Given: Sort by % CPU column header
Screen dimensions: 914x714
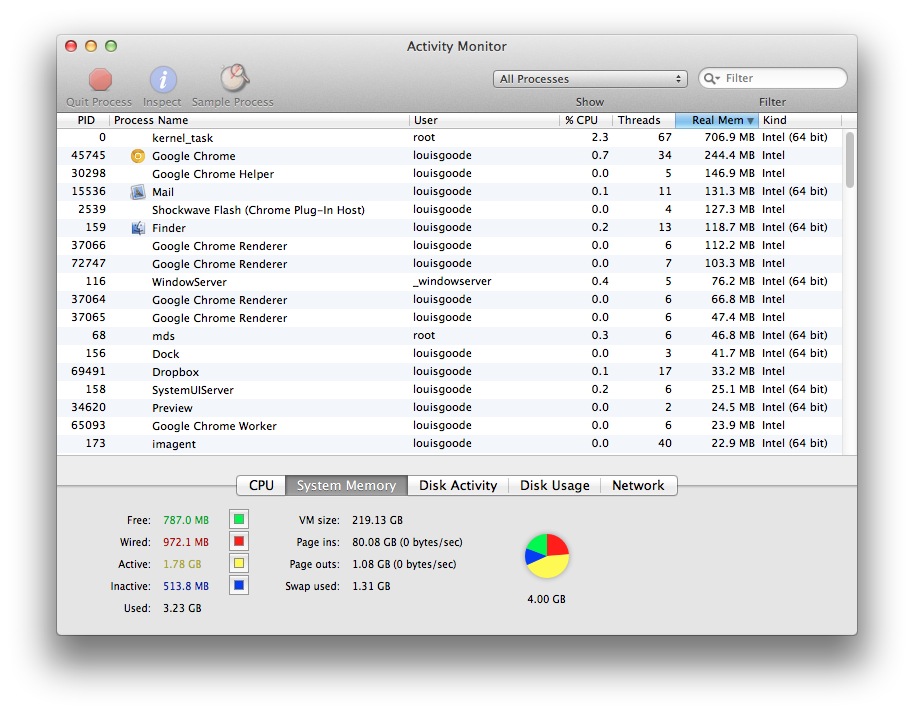Looking at the screenshot, I should pos(586,120).
